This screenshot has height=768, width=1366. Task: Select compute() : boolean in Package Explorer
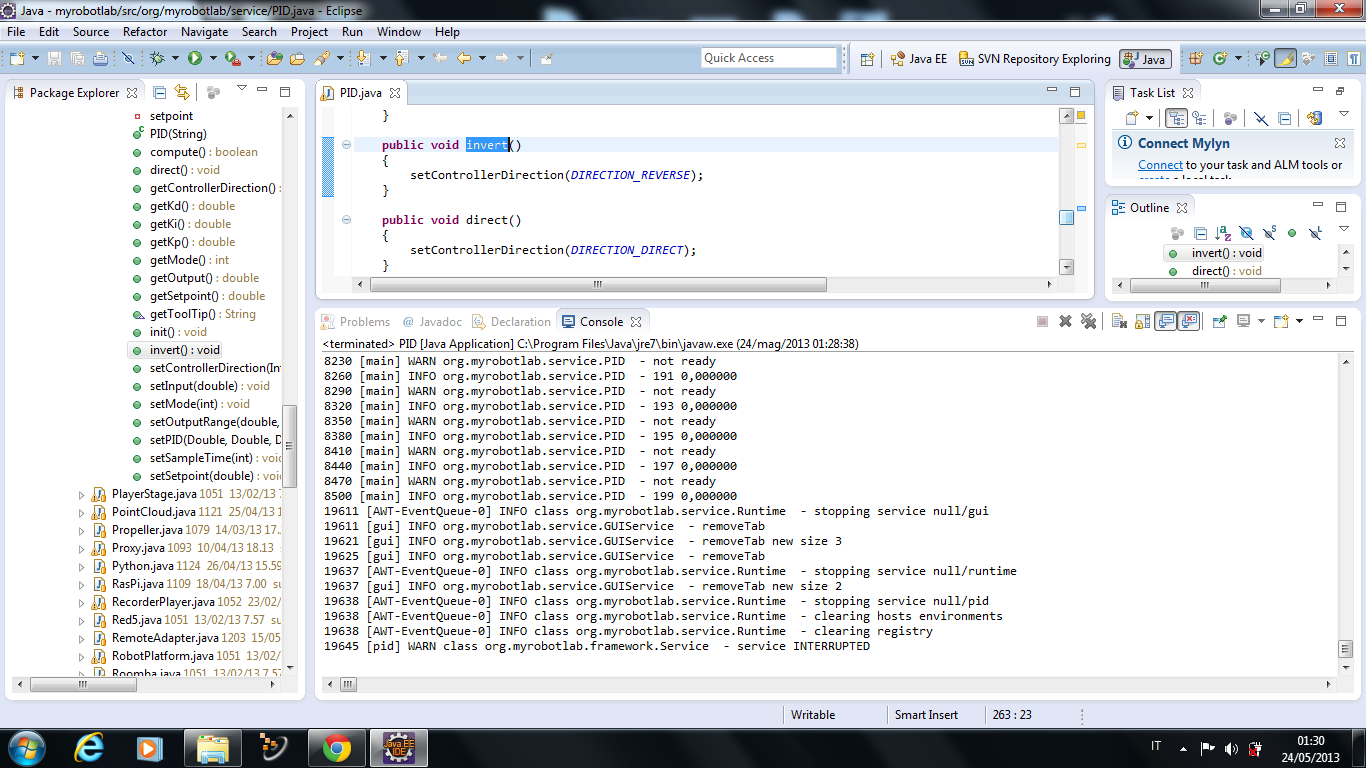point(204,152)
